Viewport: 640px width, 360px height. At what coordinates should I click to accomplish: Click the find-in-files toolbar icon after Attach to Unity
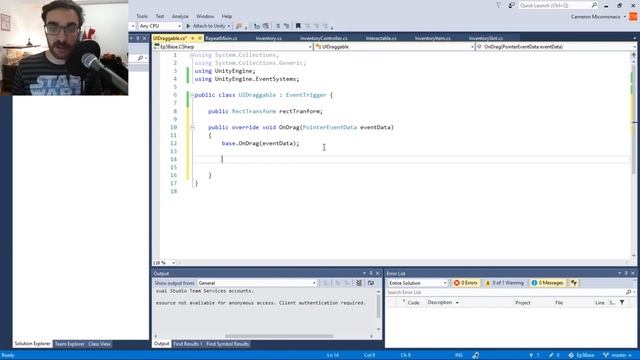[239, 26]
